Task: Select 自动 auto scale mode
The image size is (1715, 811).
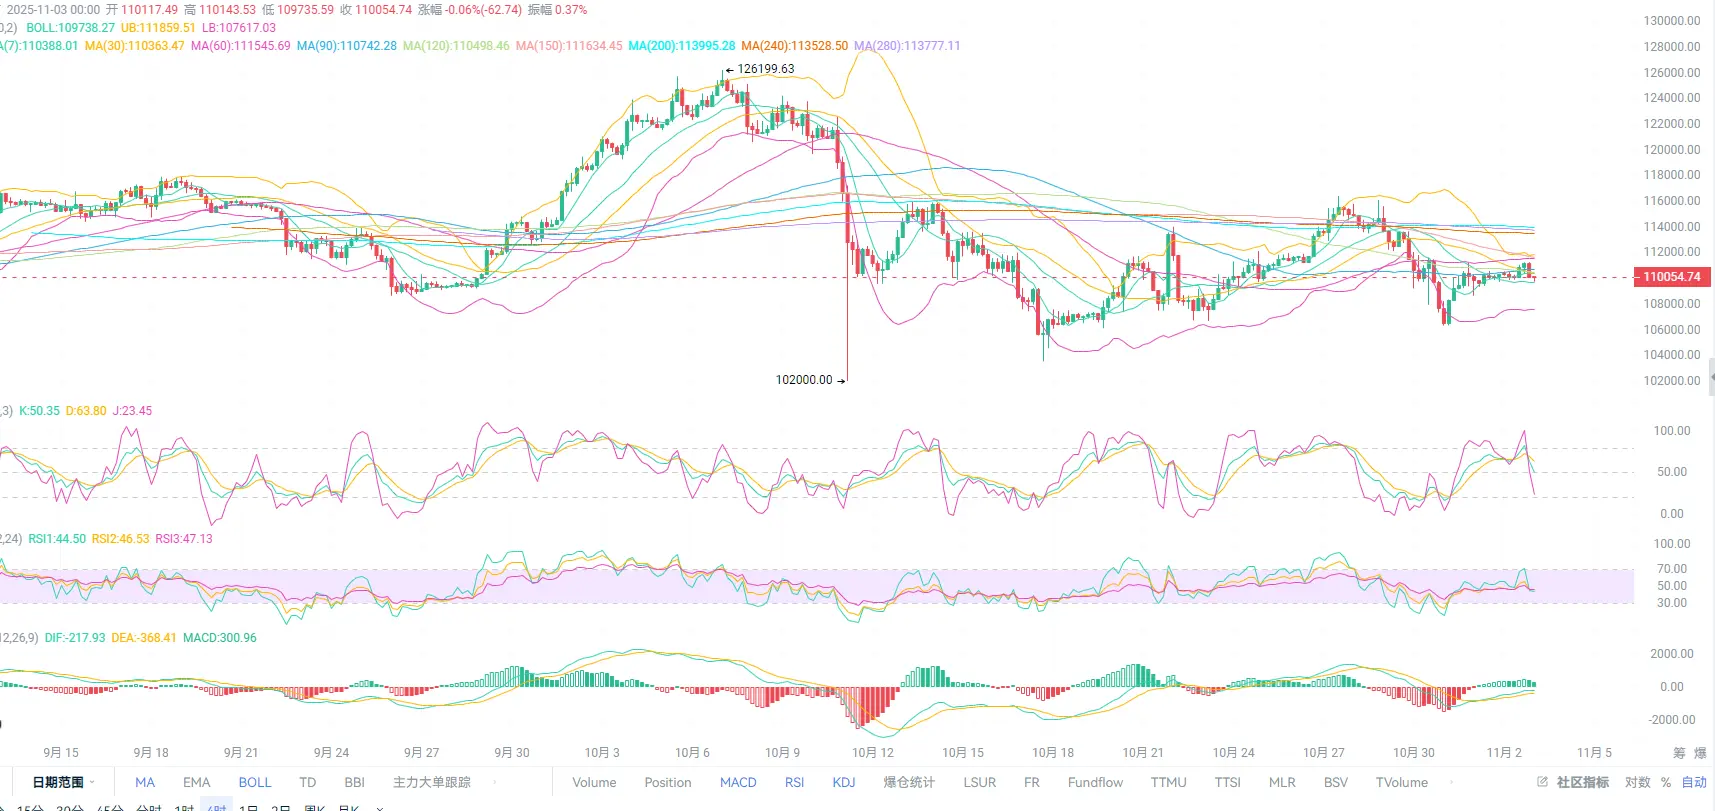Action: 1694,783
